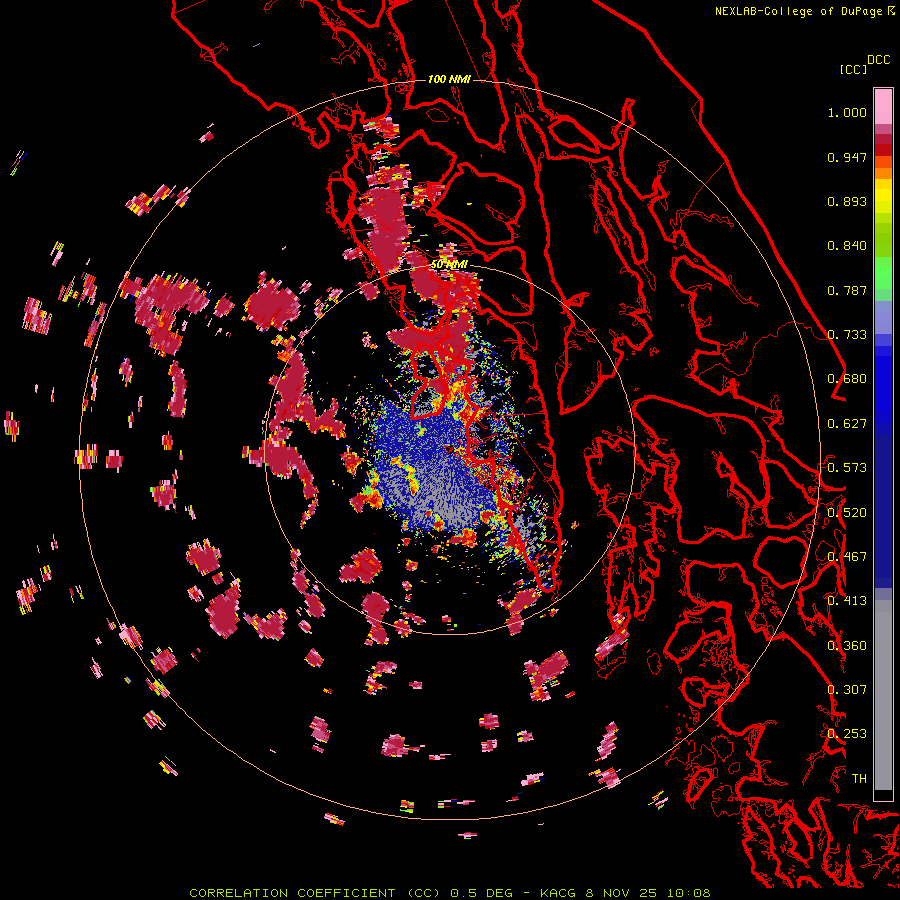Click the pink top segment of the color bar
Image resolution: width=900 pixels, height=900 pixels.
[x=883, y=106]
